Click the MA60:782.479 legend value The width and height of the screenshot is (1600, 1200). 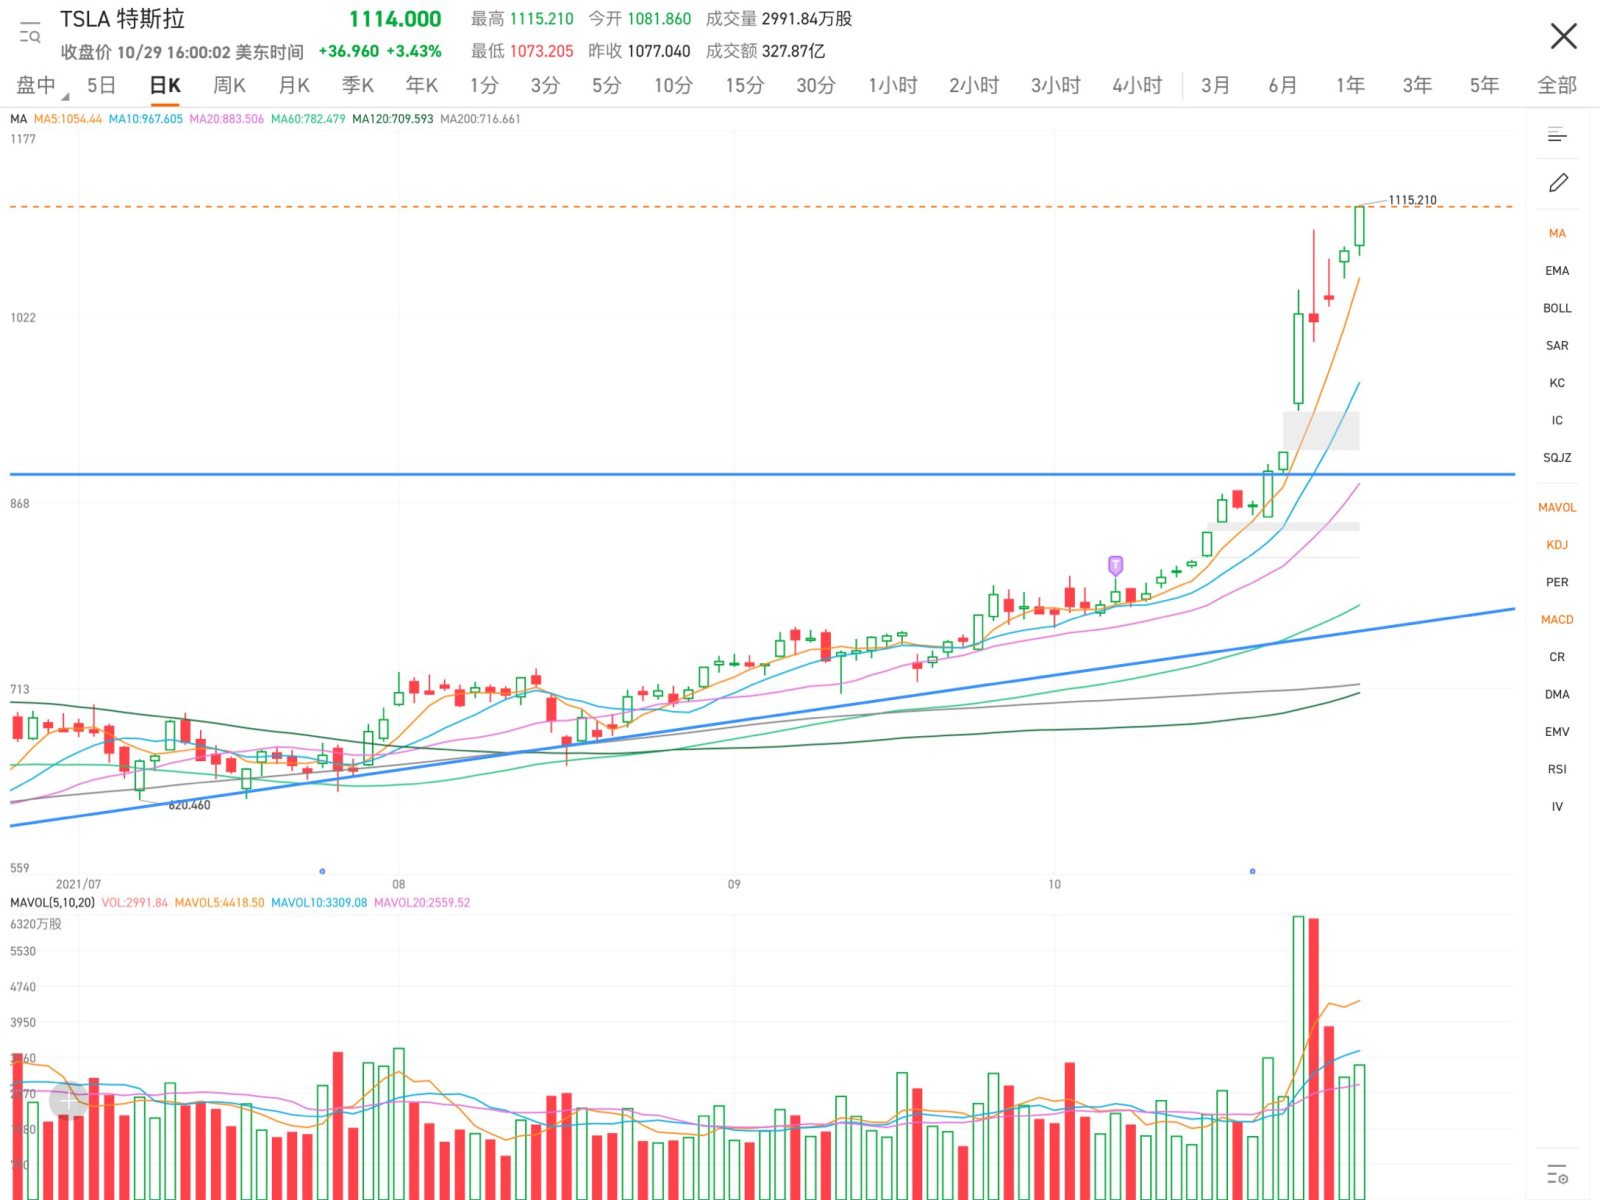(308, 119)
